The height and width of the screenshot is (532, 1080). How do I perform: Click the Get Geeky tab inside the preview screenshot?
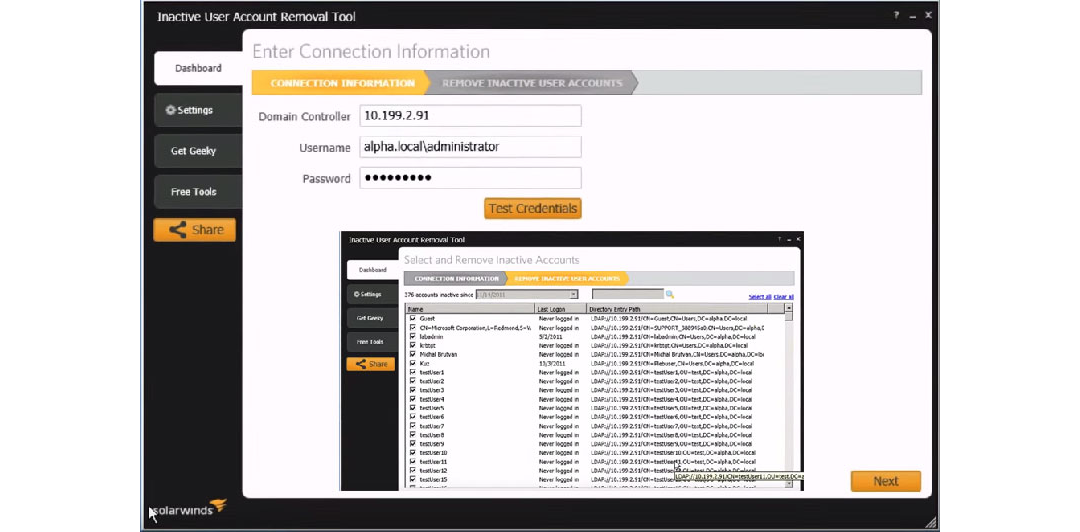371,318
